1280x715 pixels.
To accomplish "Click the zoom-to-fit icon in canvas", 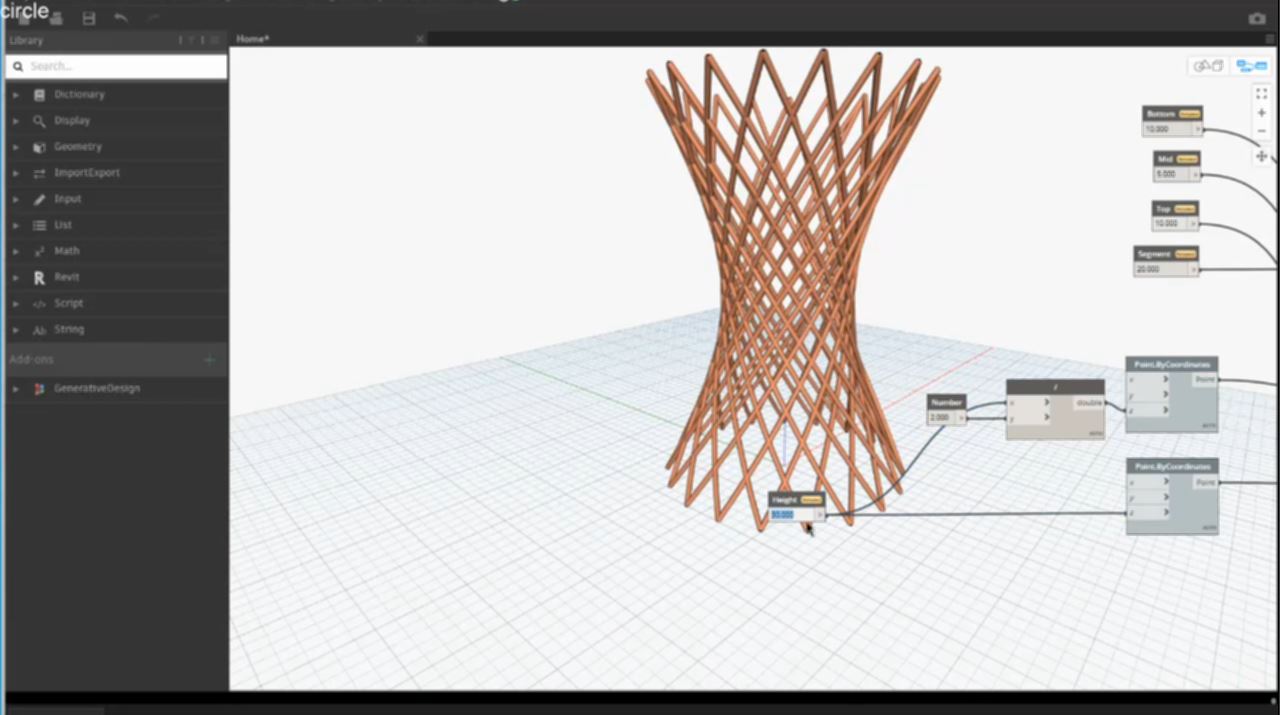I will click(1261, 93).
